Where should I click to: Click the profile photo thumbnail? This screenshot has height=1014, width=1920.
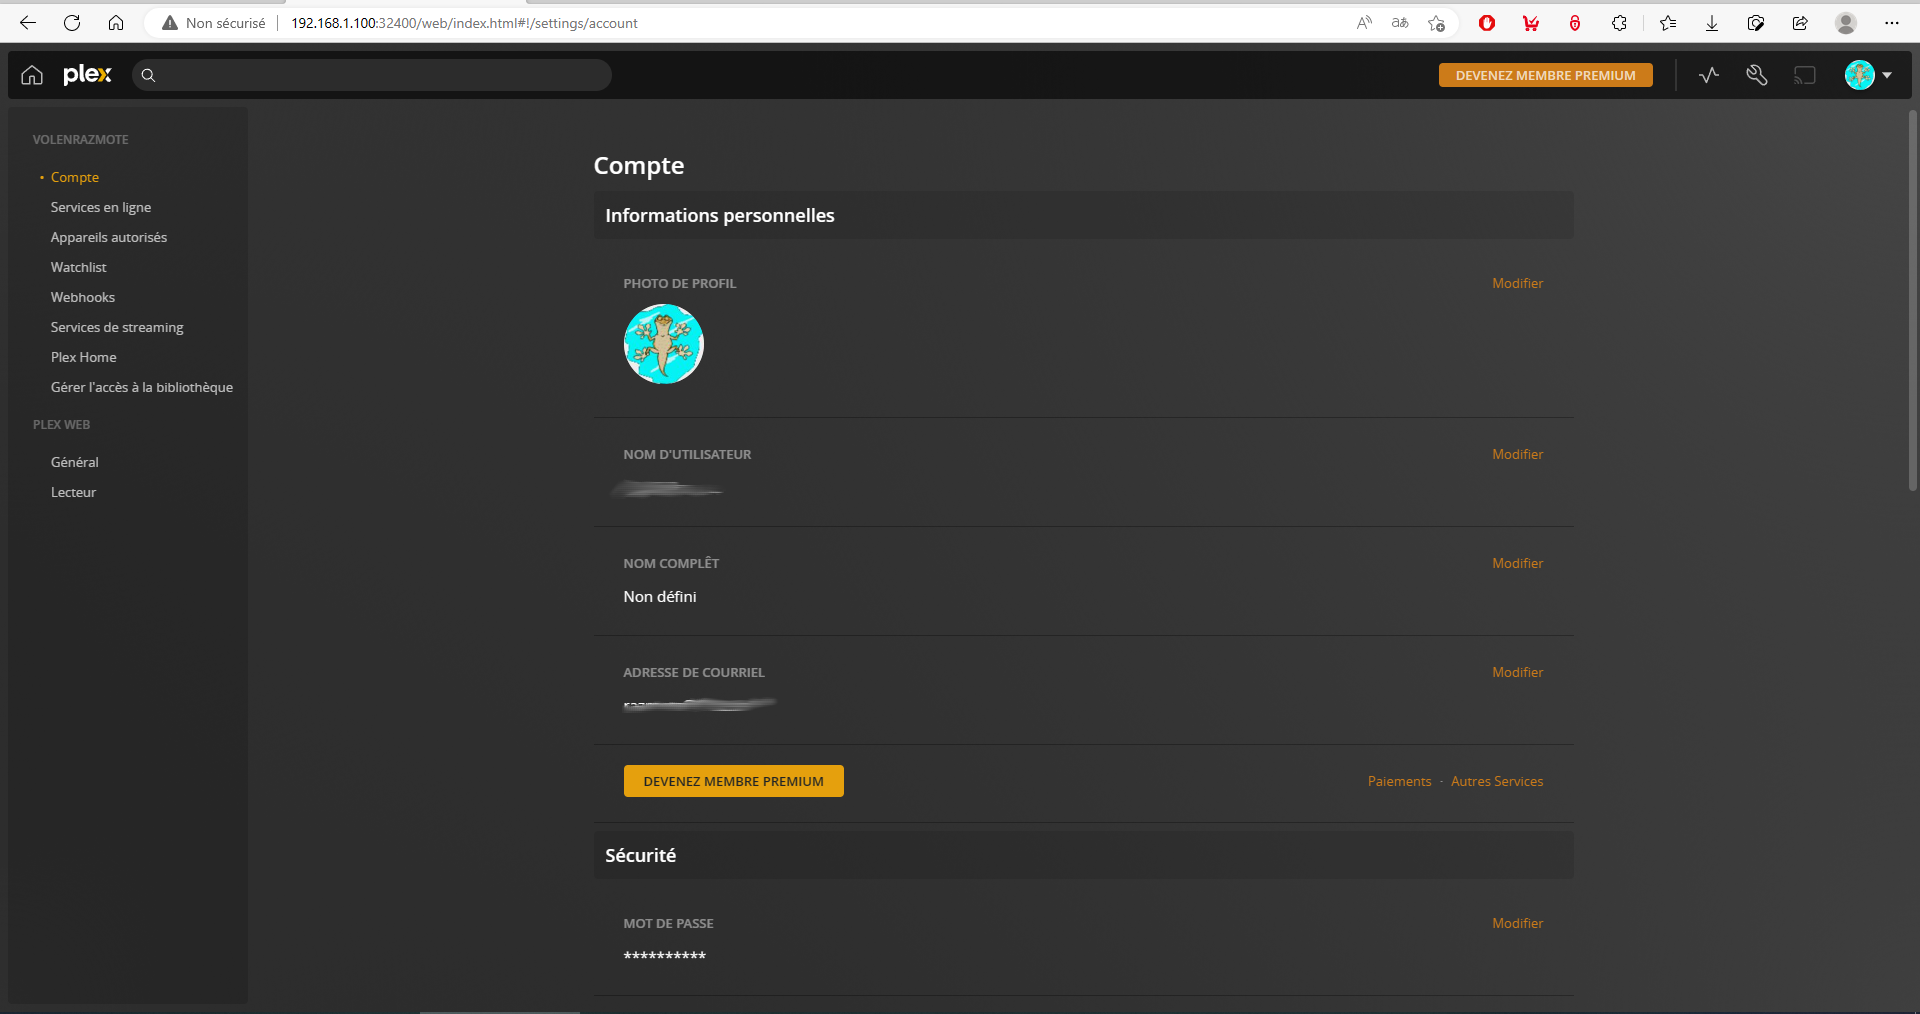tap(664, 344)
